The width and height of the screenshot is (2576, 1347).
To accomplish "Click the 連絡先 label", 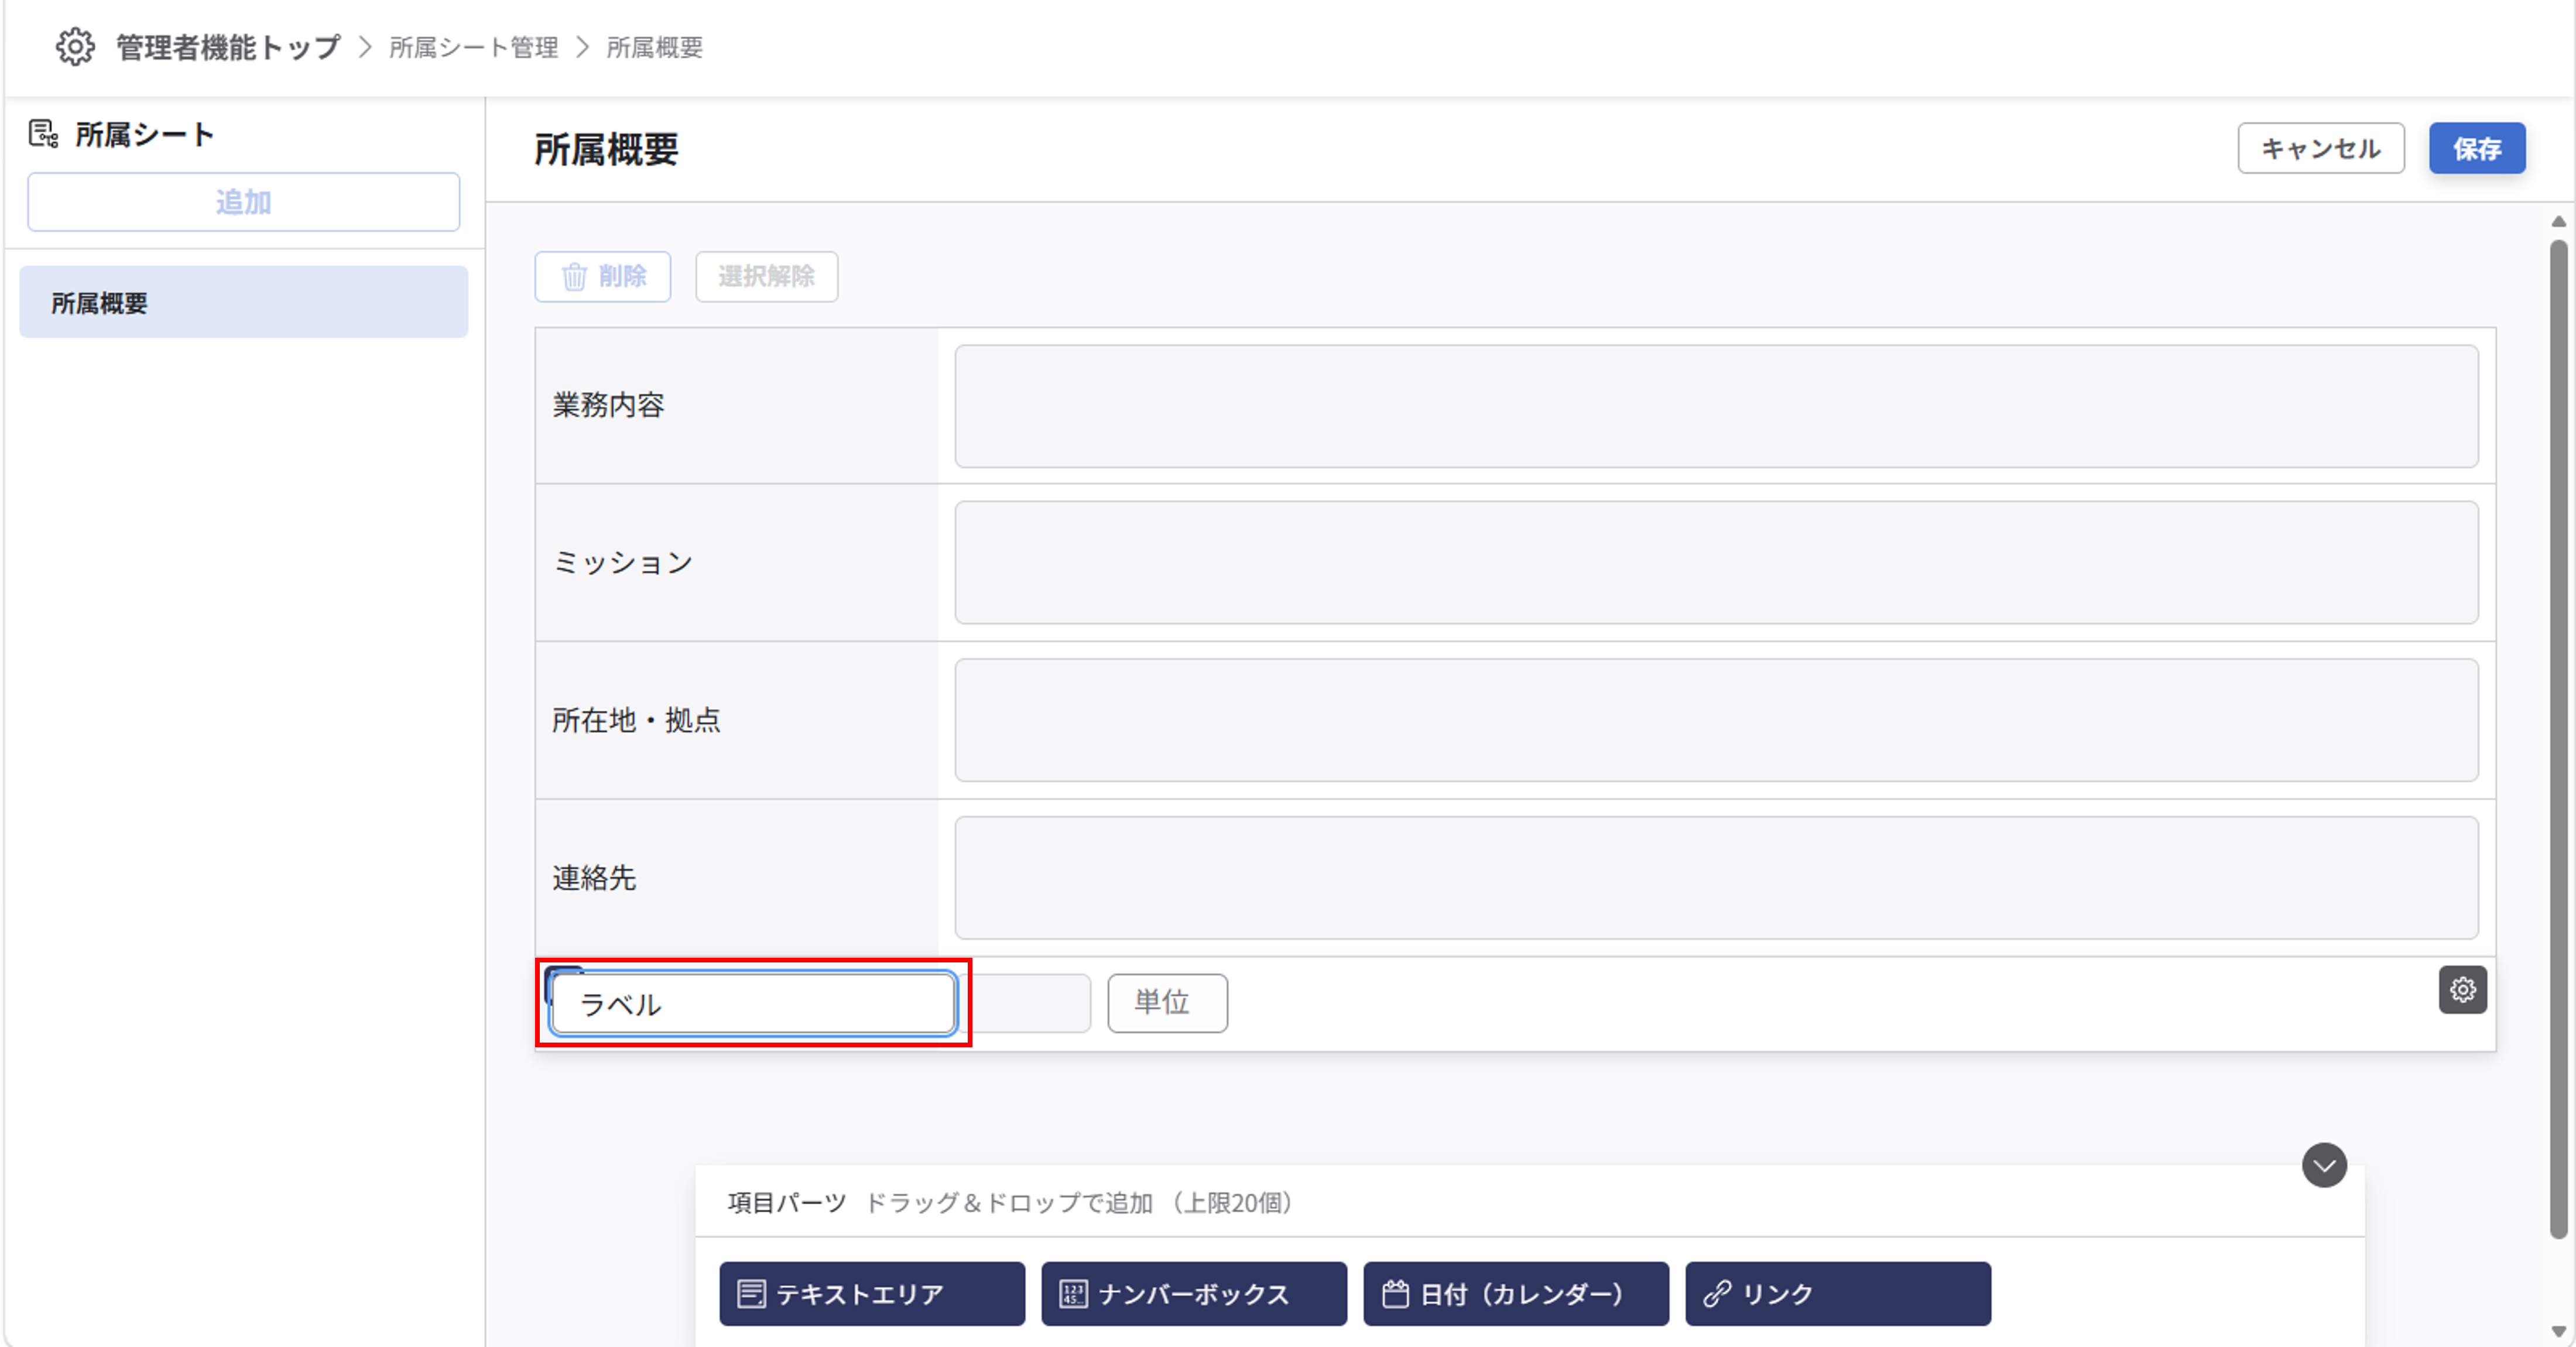I will 594,878.
